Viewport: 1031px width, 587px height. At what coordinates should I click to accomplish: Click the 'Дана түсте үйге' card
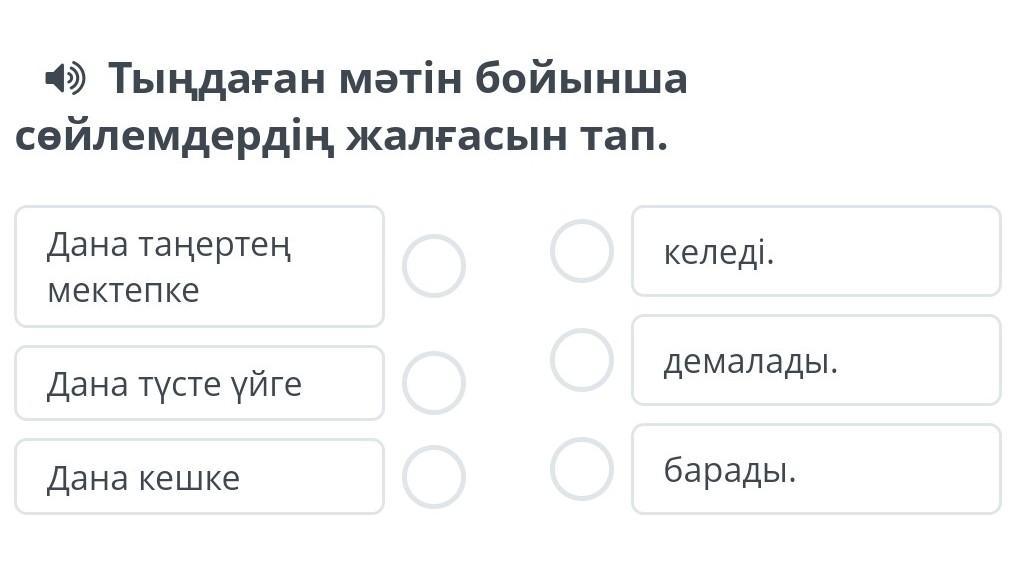point(199,383)
